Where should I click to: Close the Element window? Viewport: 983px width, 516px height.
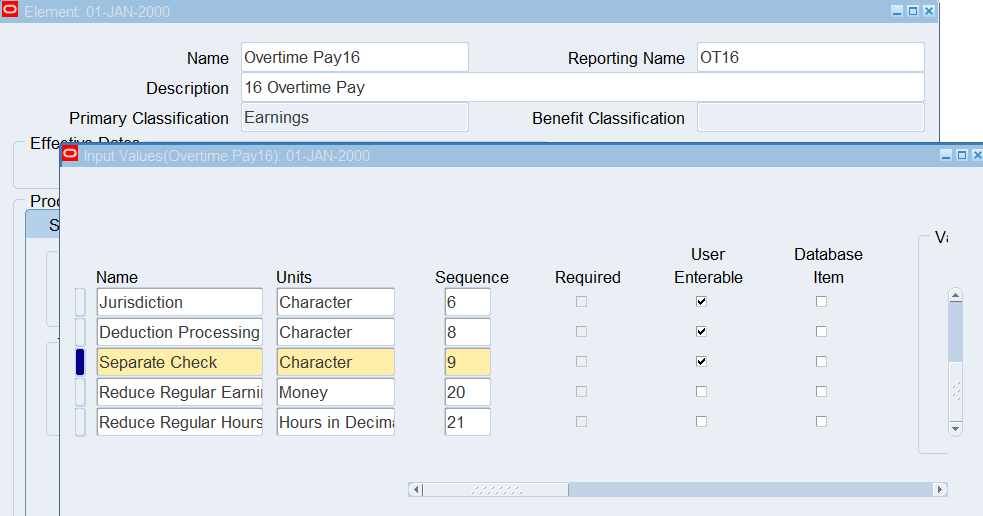(929, 11)
